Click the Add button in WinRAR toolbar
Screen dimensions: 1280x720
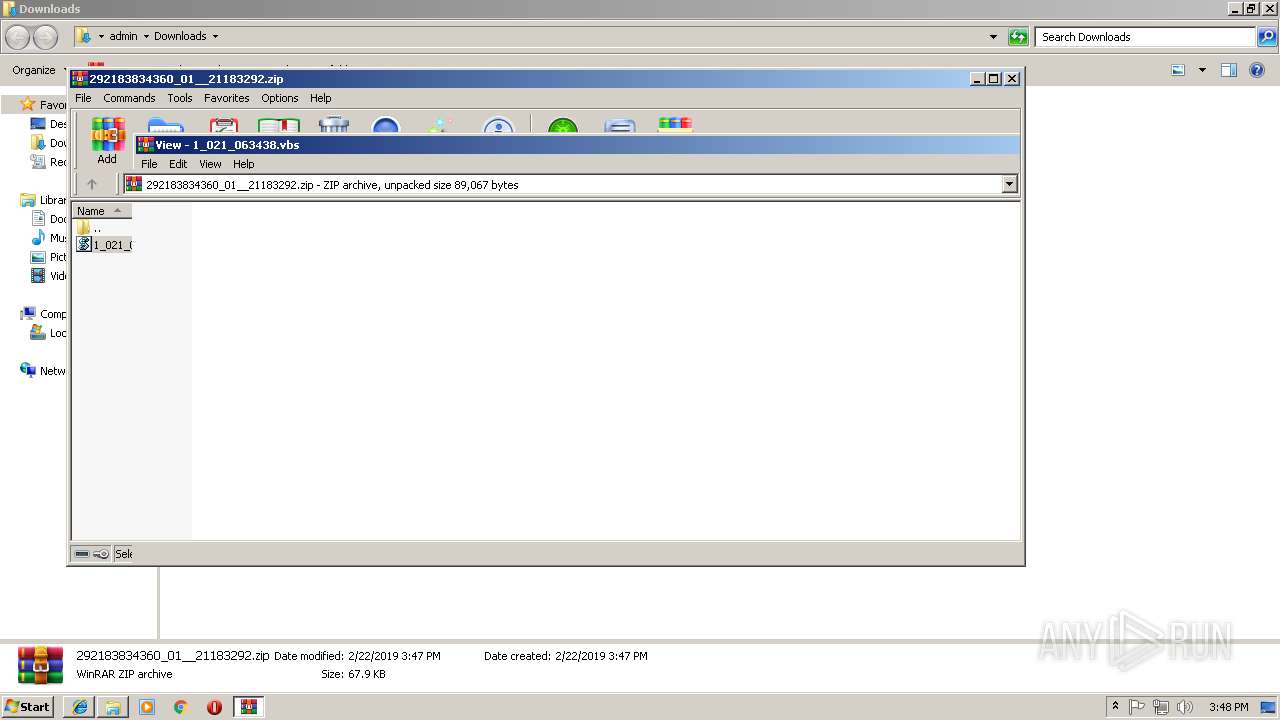click(107, 141)
